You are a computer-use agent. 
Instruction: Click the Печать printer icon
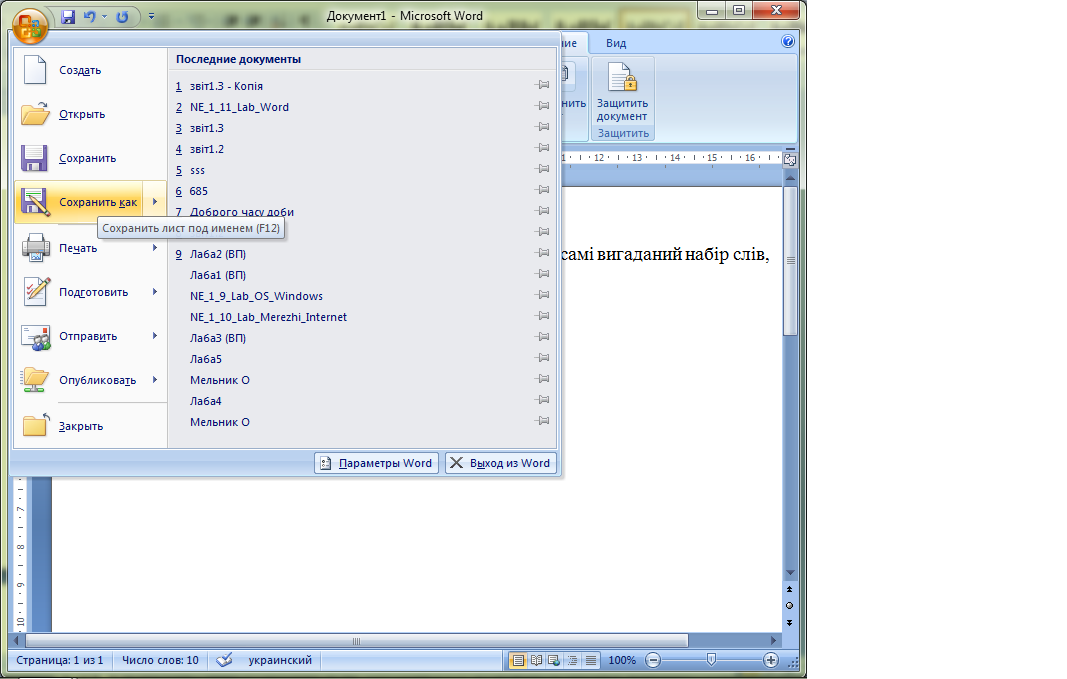[x=35, y=248]
